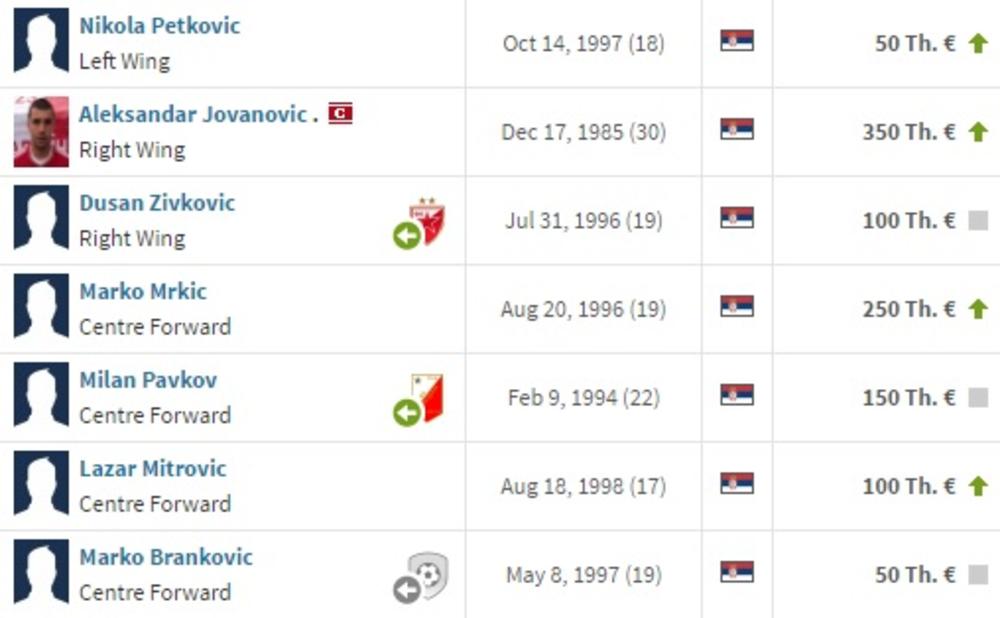The width and height of the screenshot is (1000, 618).
Task: Click the Serbian flag in Marko Mrkic's row
Action: pyautogui.click(x=737, y=307)
